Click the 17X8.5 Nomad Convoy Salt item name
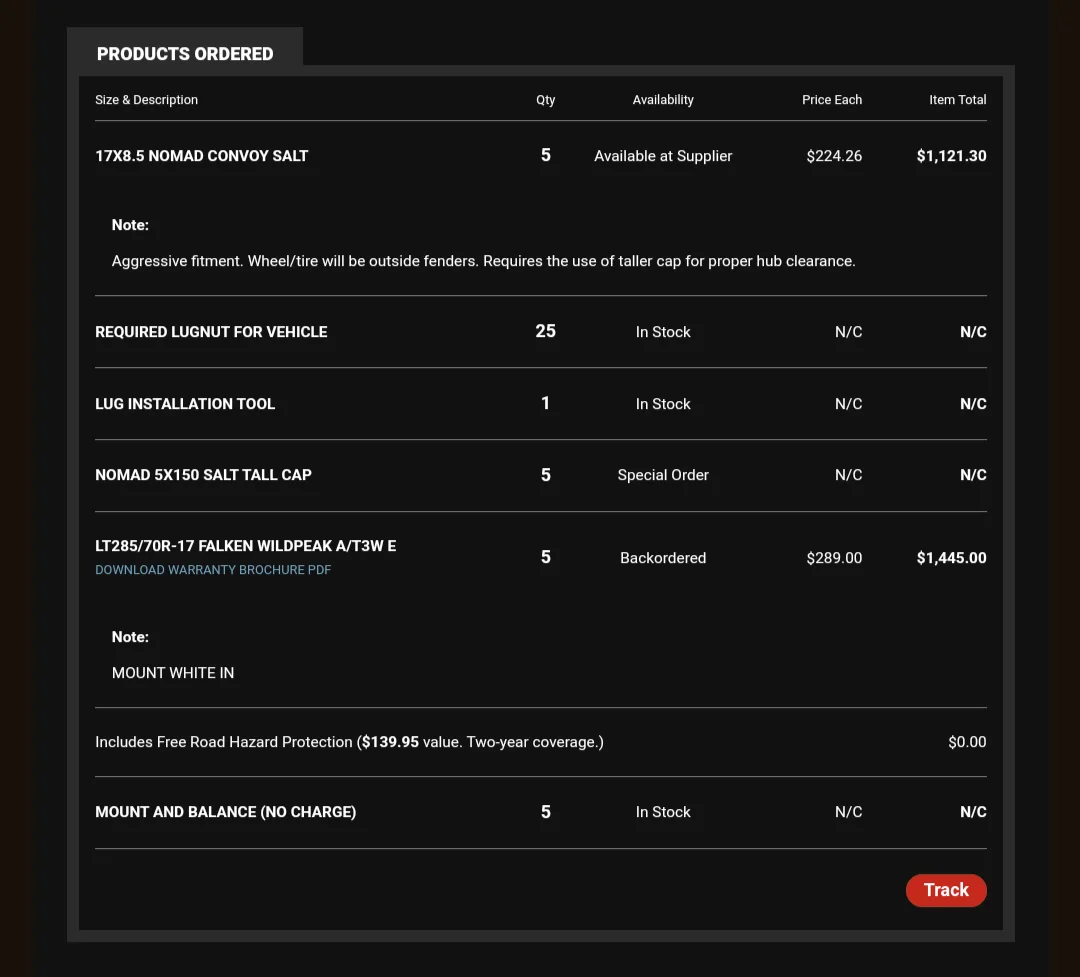Screen dimensions: 1080x977 click(201, 156)
